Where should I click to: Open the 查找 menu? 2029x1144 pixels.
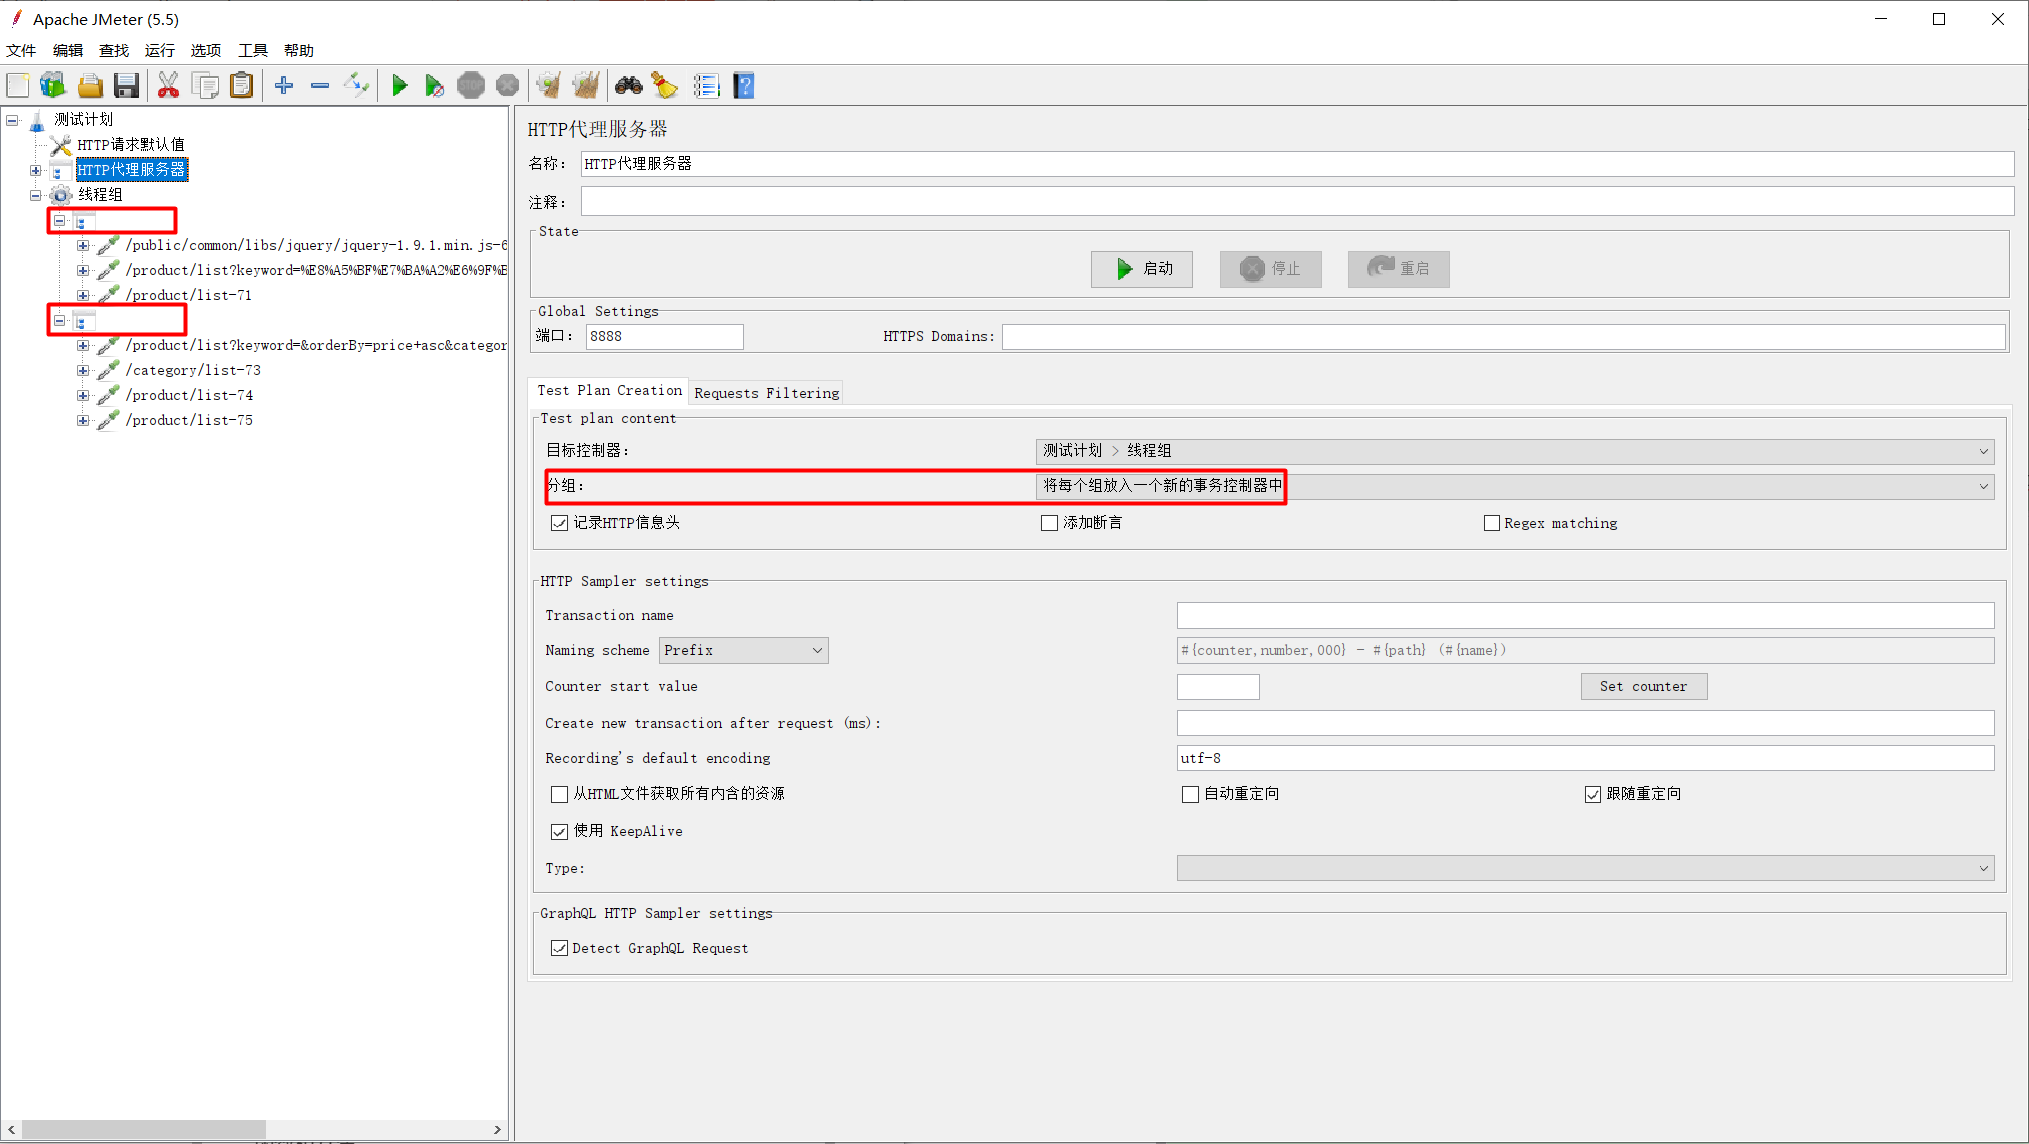click(114, 51)
